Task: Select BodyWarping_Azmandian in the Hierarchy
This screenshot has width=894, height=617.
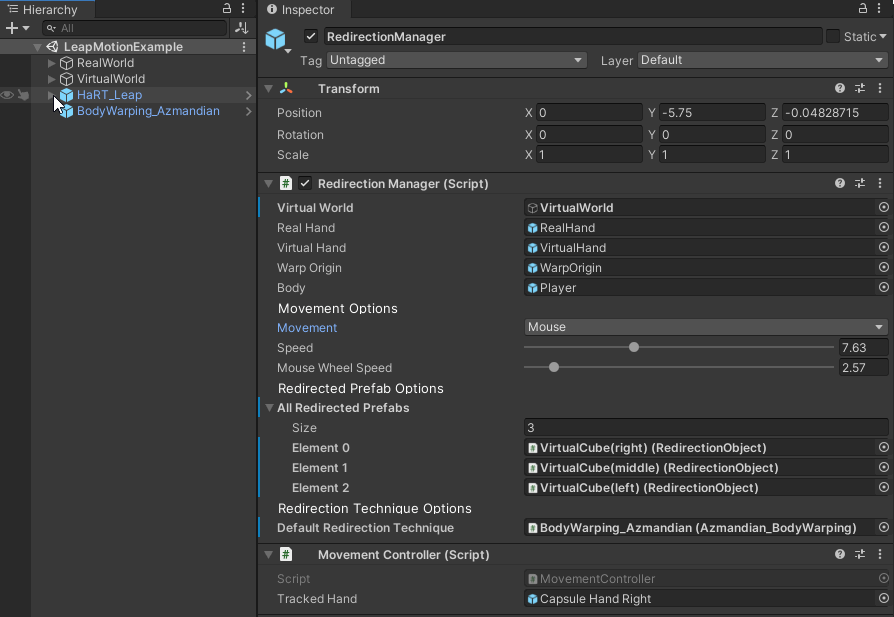Action: click(x=148, y=111)
